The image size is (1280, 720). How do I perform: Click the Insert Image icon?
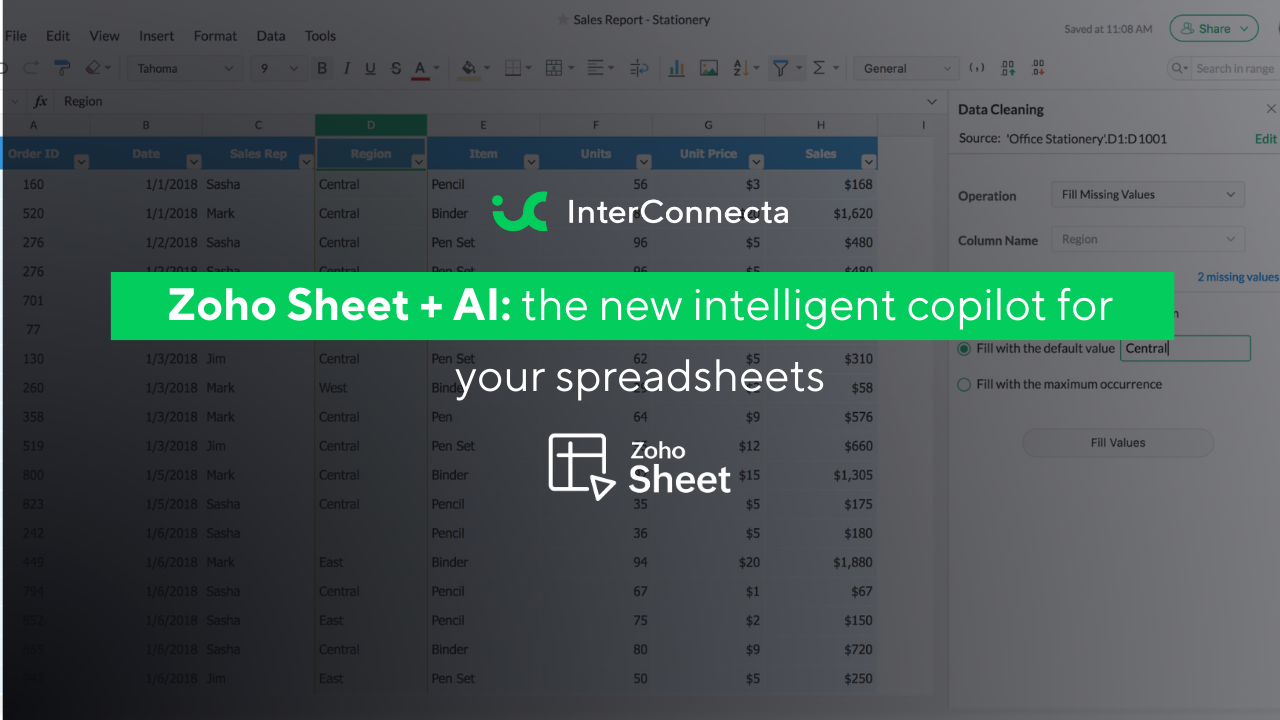click(x=709, y=68)
